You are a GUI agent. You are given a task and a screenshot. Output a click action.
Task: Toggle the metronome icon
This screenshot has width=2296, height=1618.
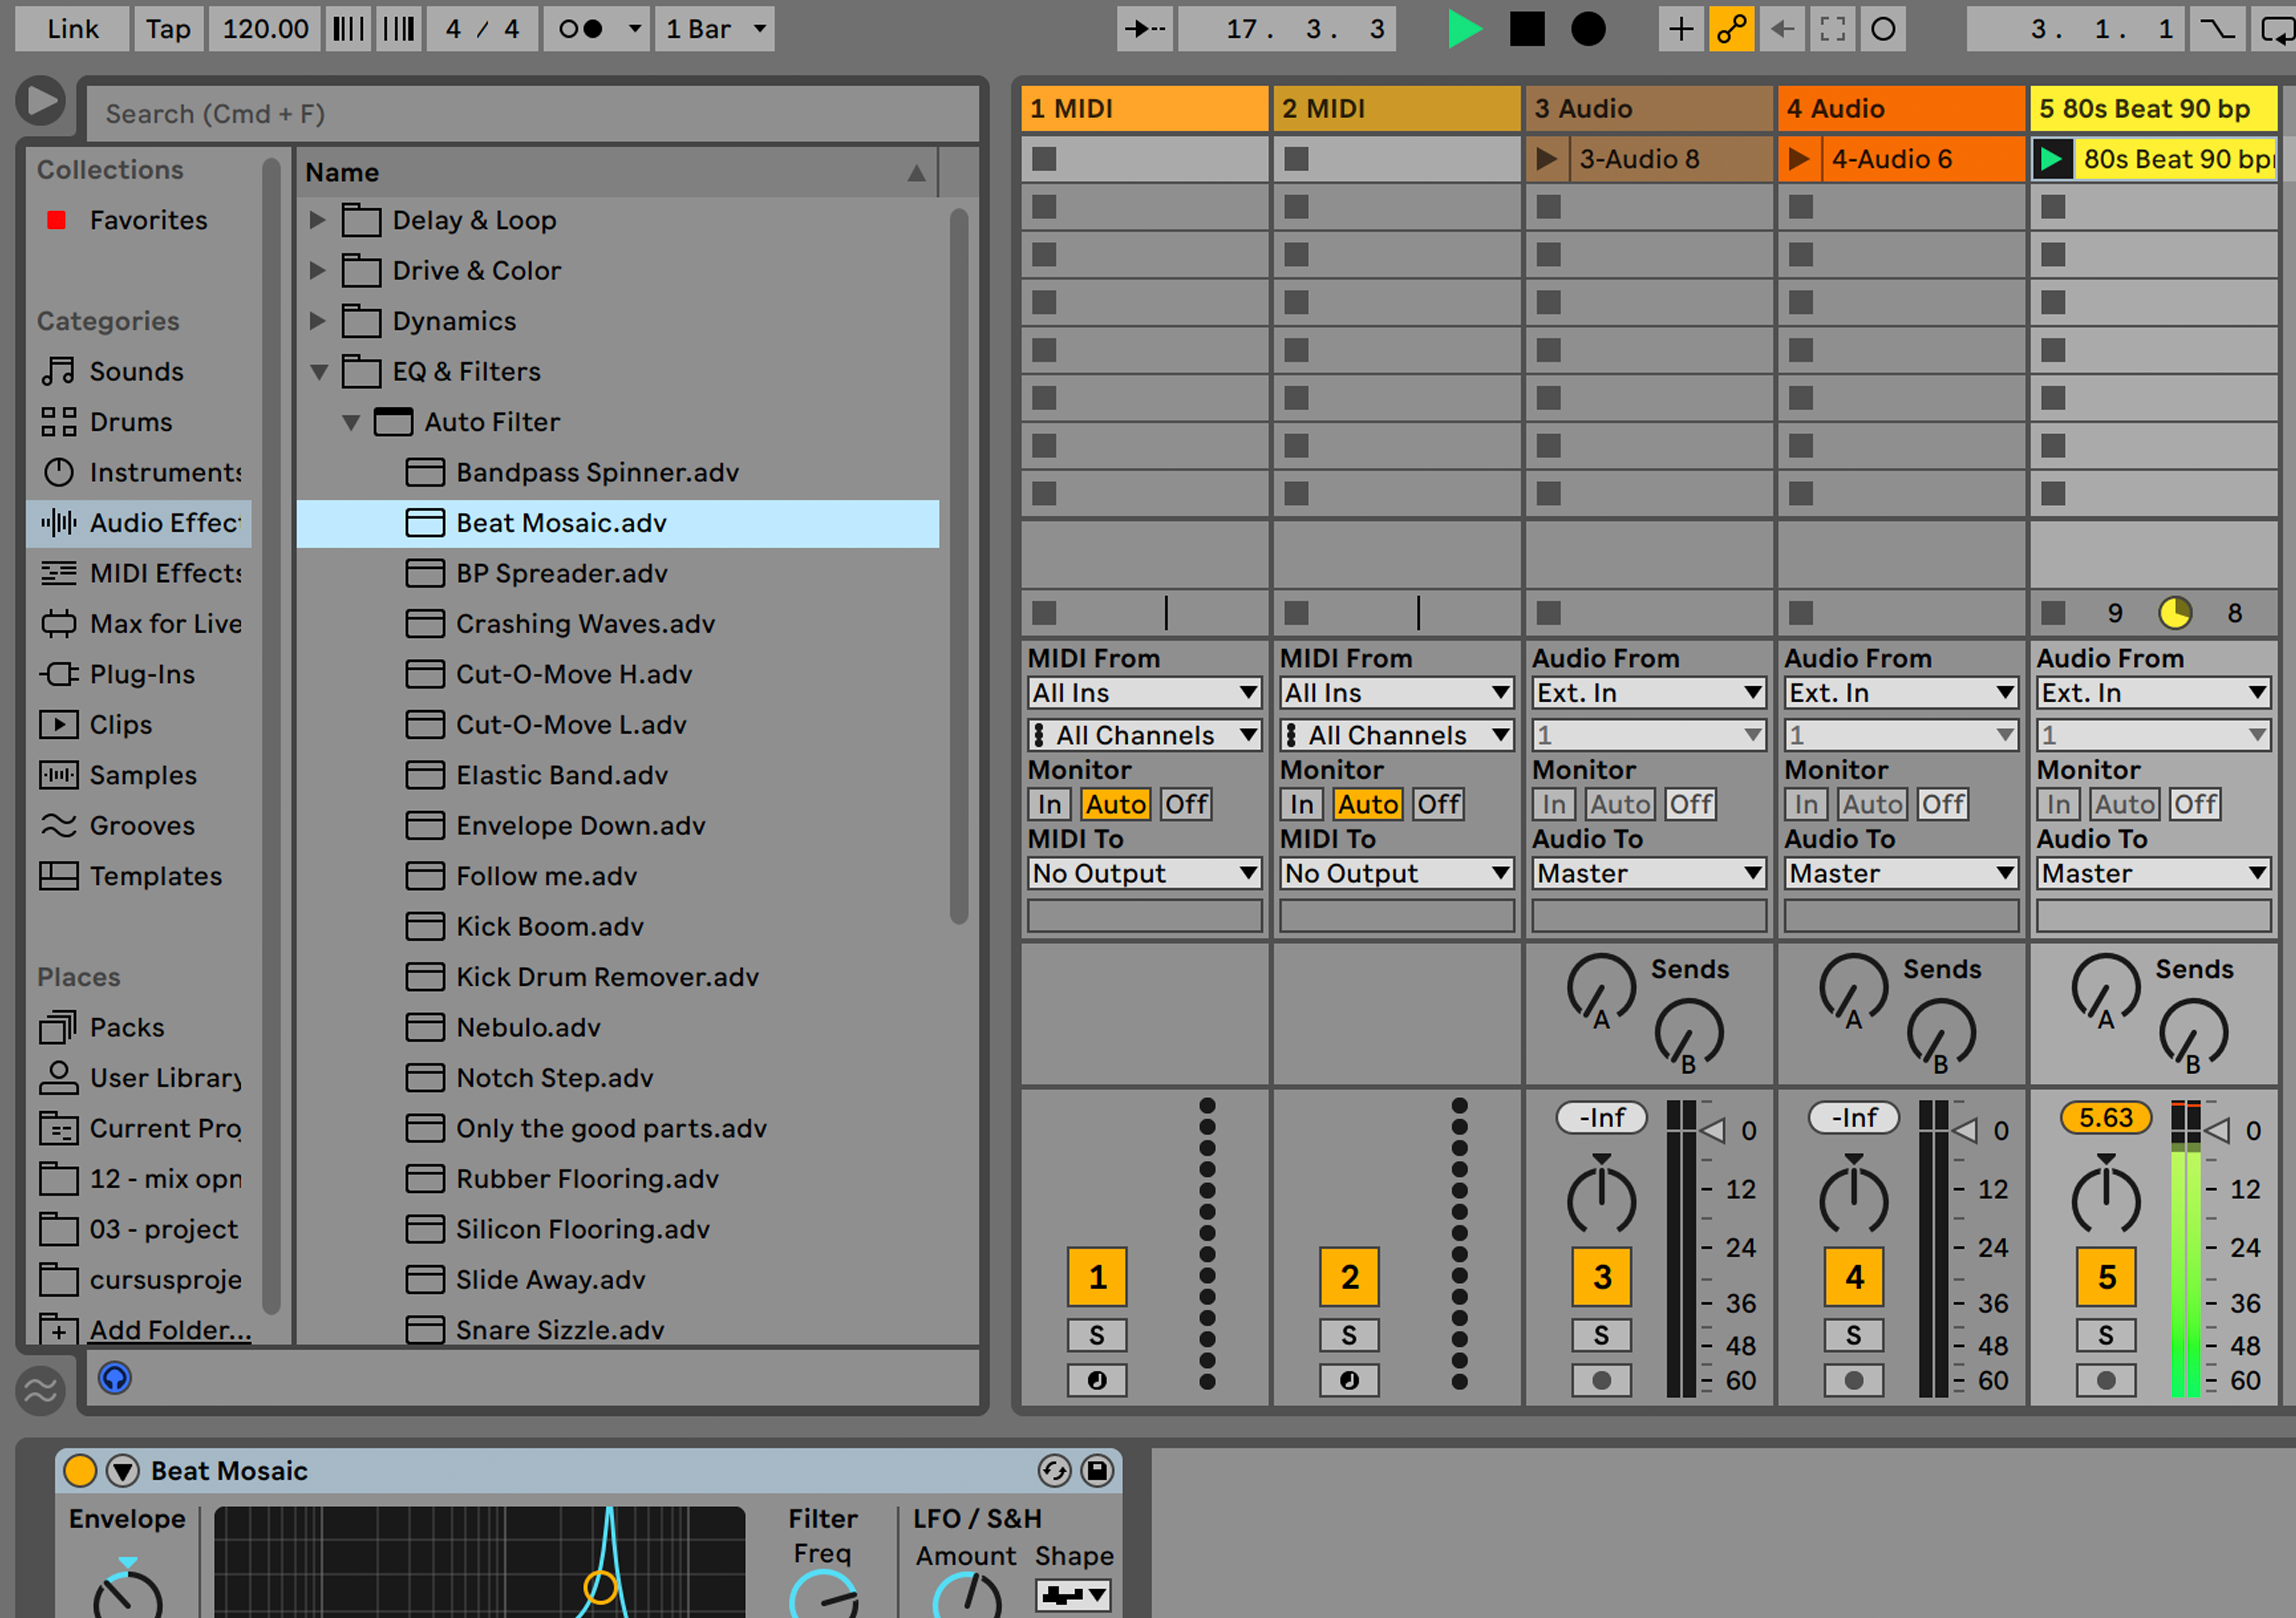(x=580, y=29)
